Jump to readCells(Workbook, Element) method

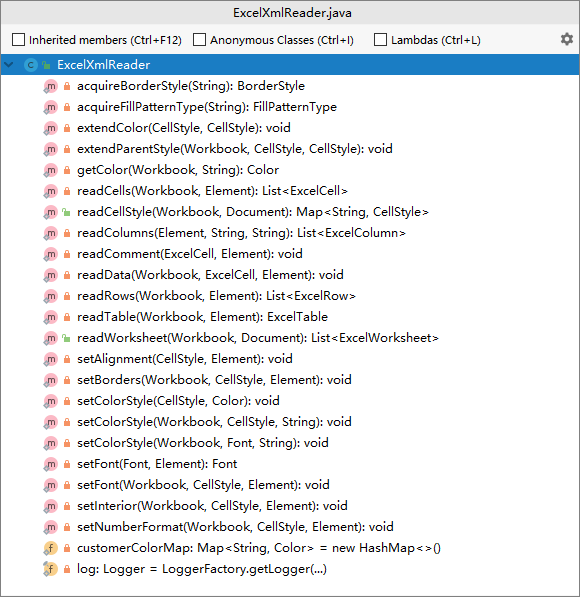[x=213, y=191]
